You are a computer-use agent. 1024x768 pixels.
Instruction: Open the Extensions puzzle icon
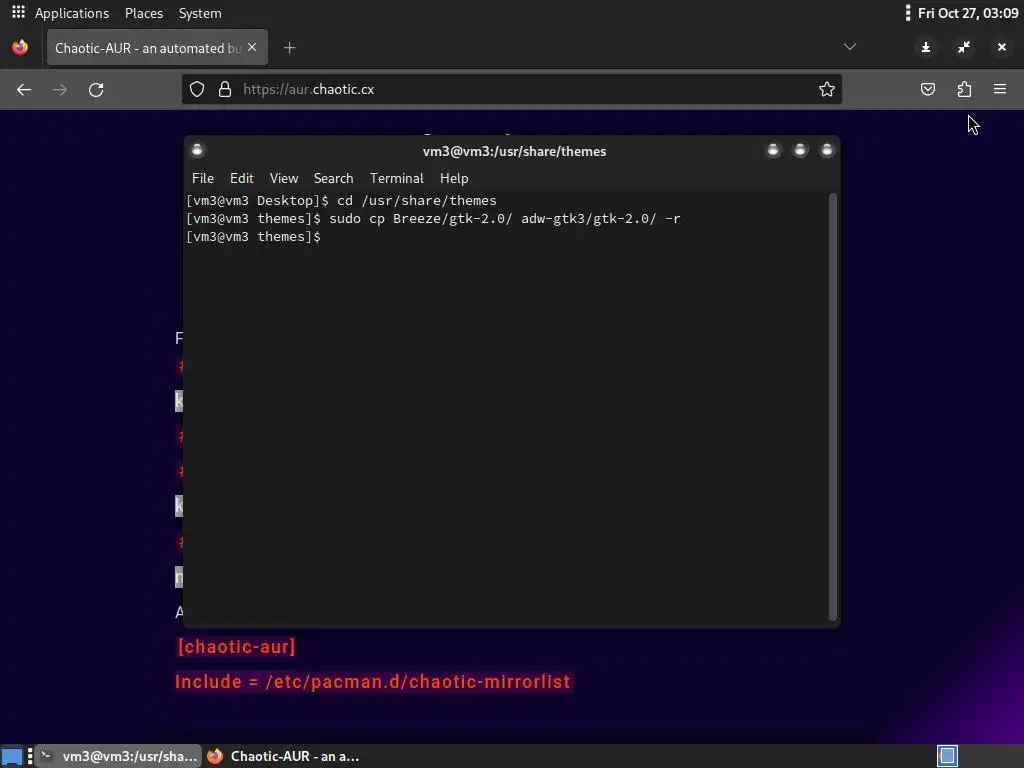pyautogui.click(x=964, y=89)
